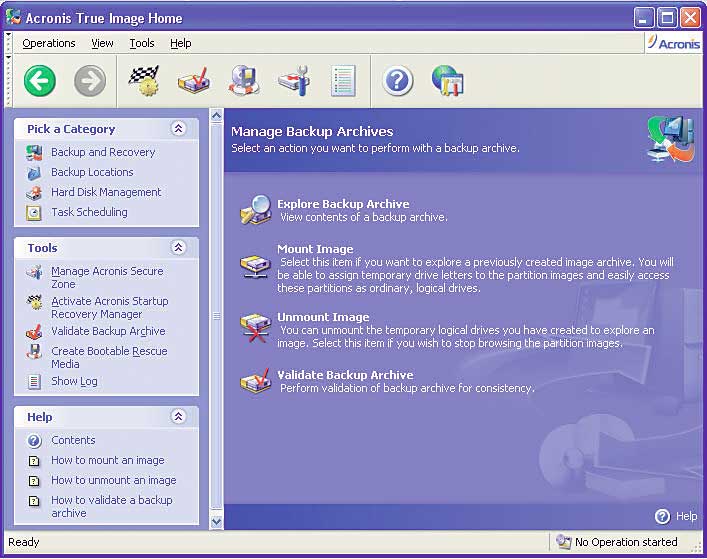The image size is (707, 559).
Task: Click Unmount Image red-cross icon
Action: point(255,328)
